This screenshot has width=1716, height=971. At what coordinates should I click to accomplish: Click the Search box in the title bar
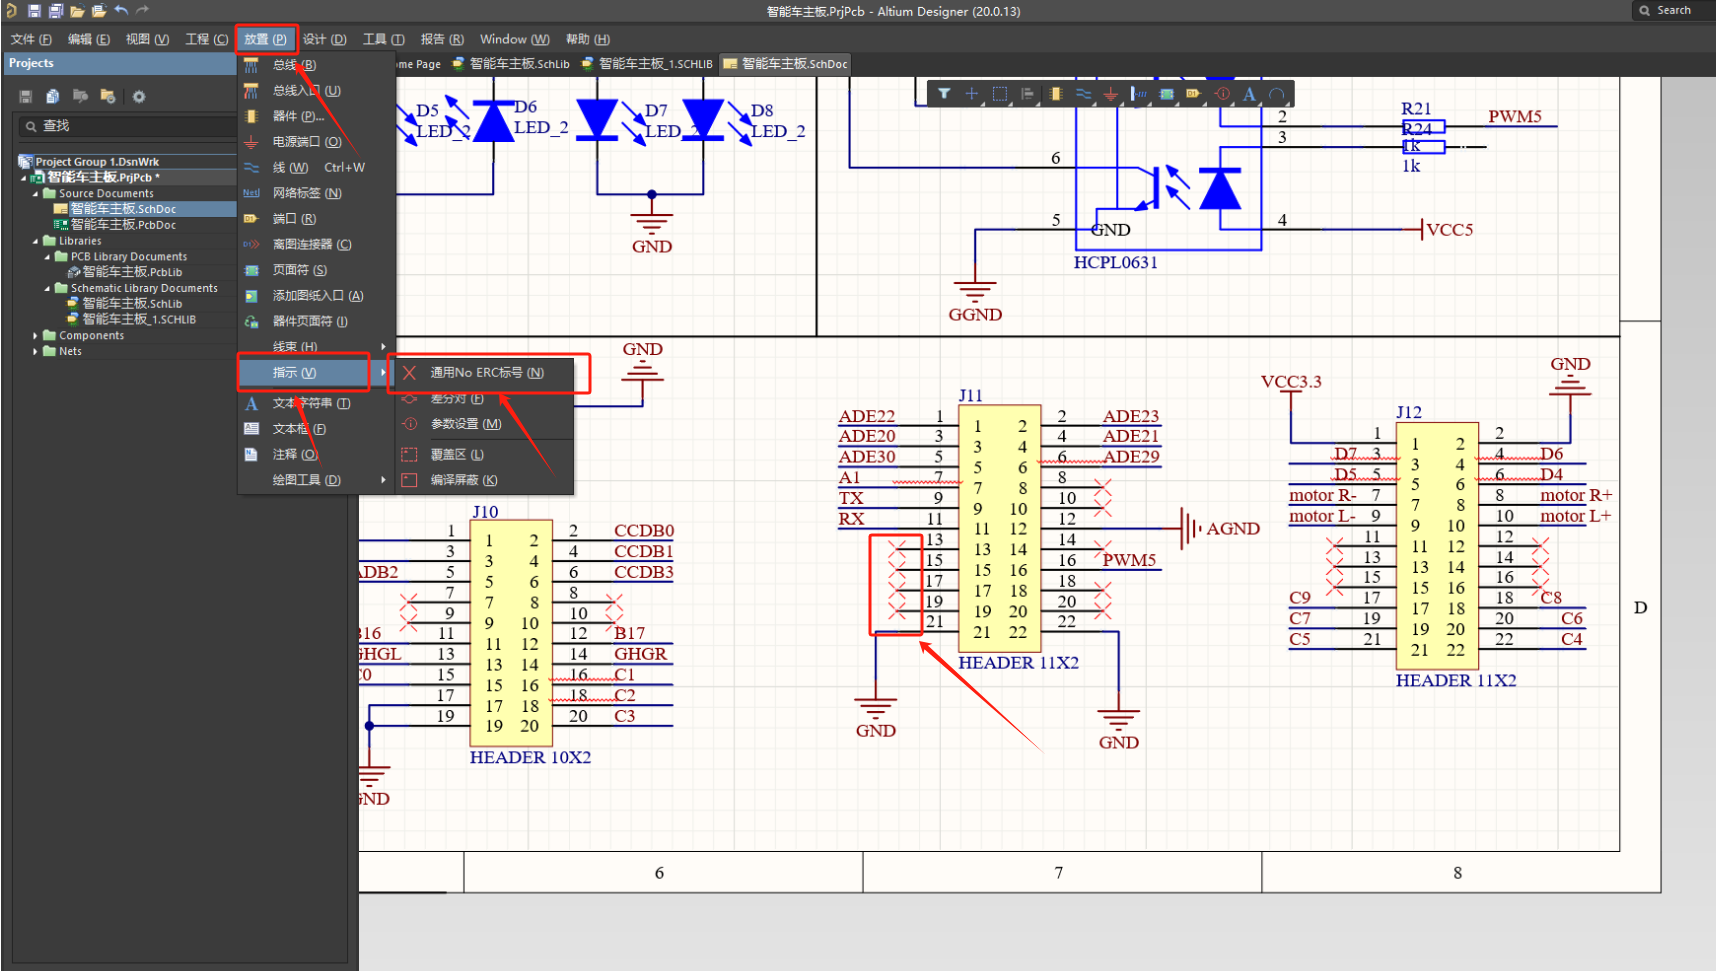[x=1674, y=10]
